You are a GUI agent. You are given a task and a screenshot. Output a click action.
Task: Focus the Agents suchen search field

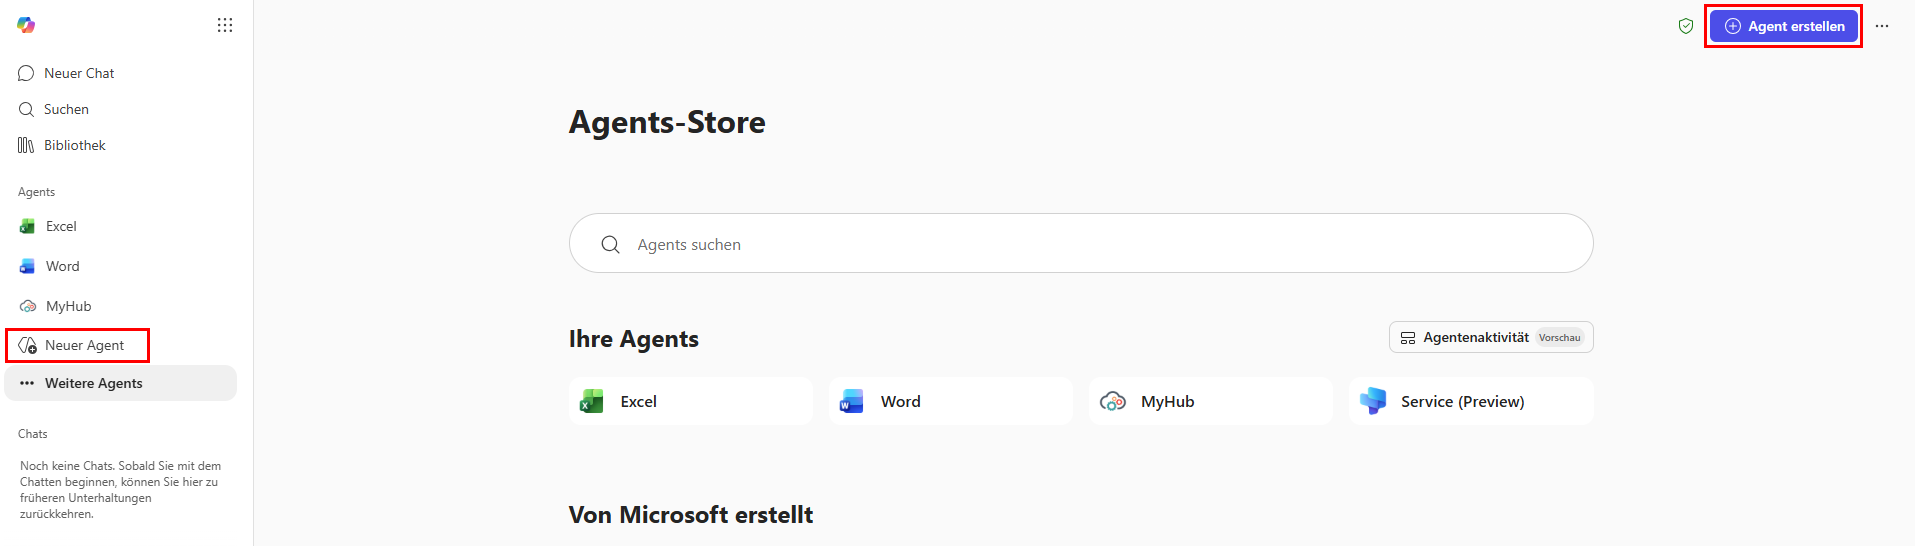(1081, 243)
